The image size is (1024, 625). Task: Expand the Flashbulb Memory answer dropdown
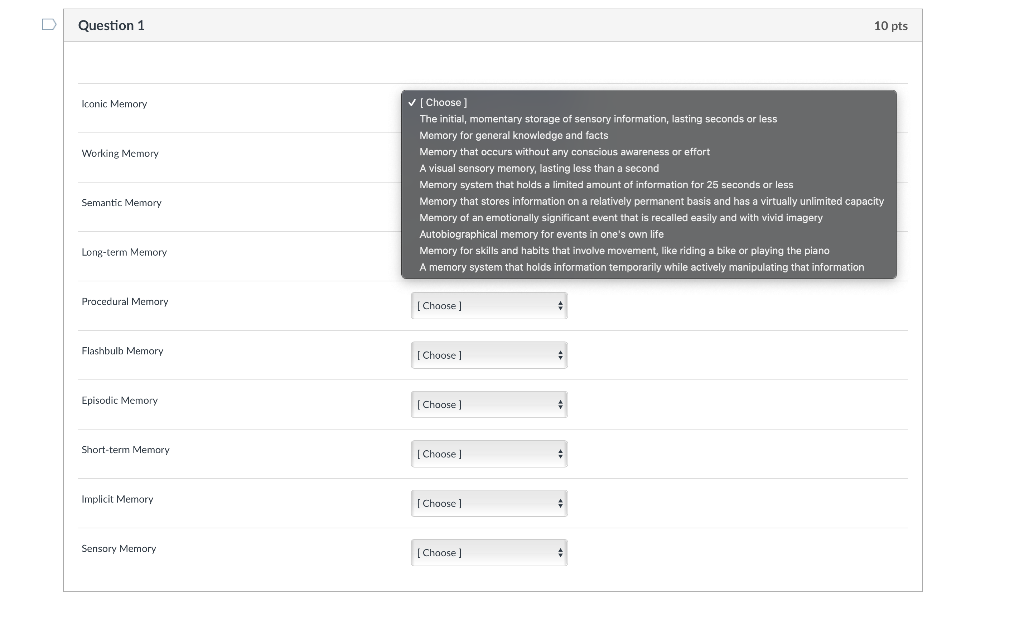(x=490, y=355)
